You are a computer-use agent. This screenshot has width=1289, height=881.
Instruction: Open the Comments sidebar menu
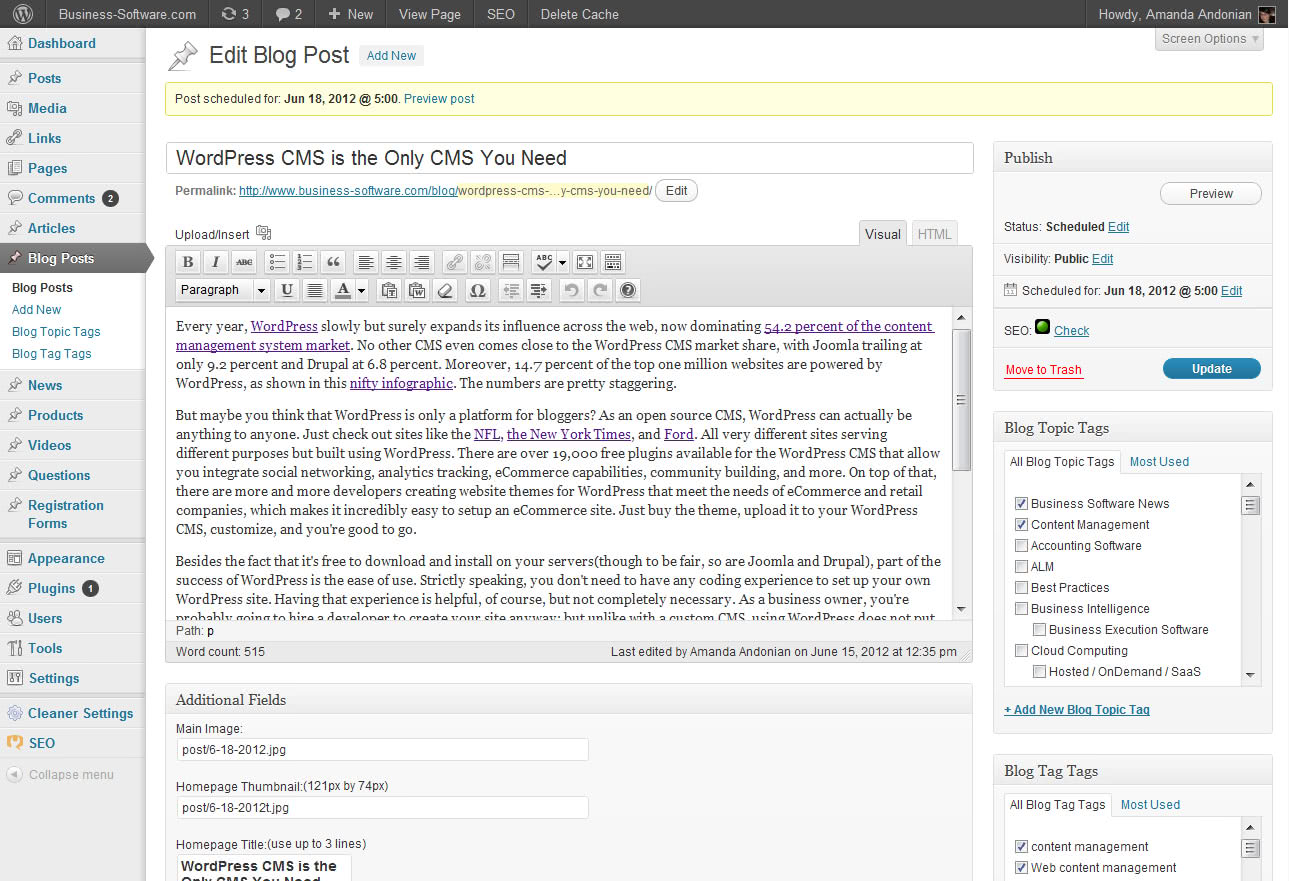(x=72, y=198)
